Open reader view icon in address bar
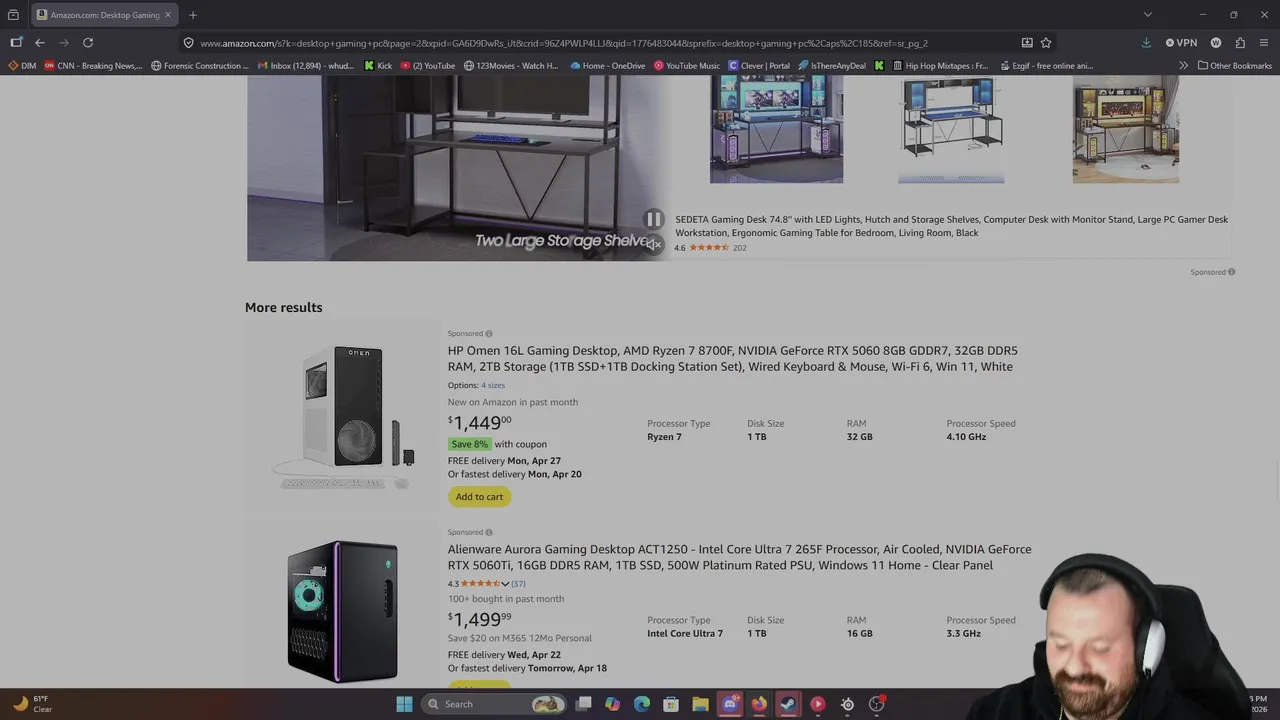Screen dimensions: 1280x720 click(1027, 43)
